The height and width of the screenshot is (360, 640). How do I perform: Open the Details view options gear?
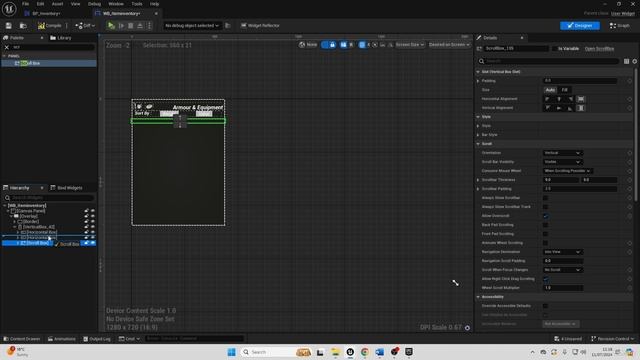pyautogui.click(x=634, y=61)
